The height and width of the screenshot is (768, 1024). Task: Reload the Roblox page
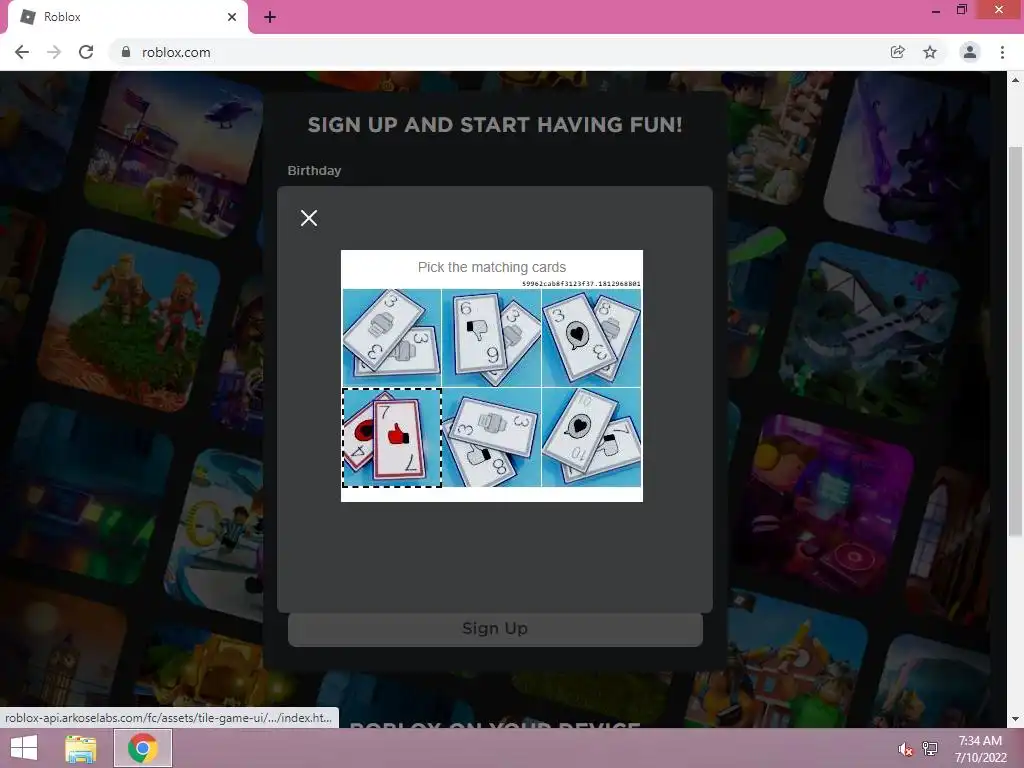point(86,52)
